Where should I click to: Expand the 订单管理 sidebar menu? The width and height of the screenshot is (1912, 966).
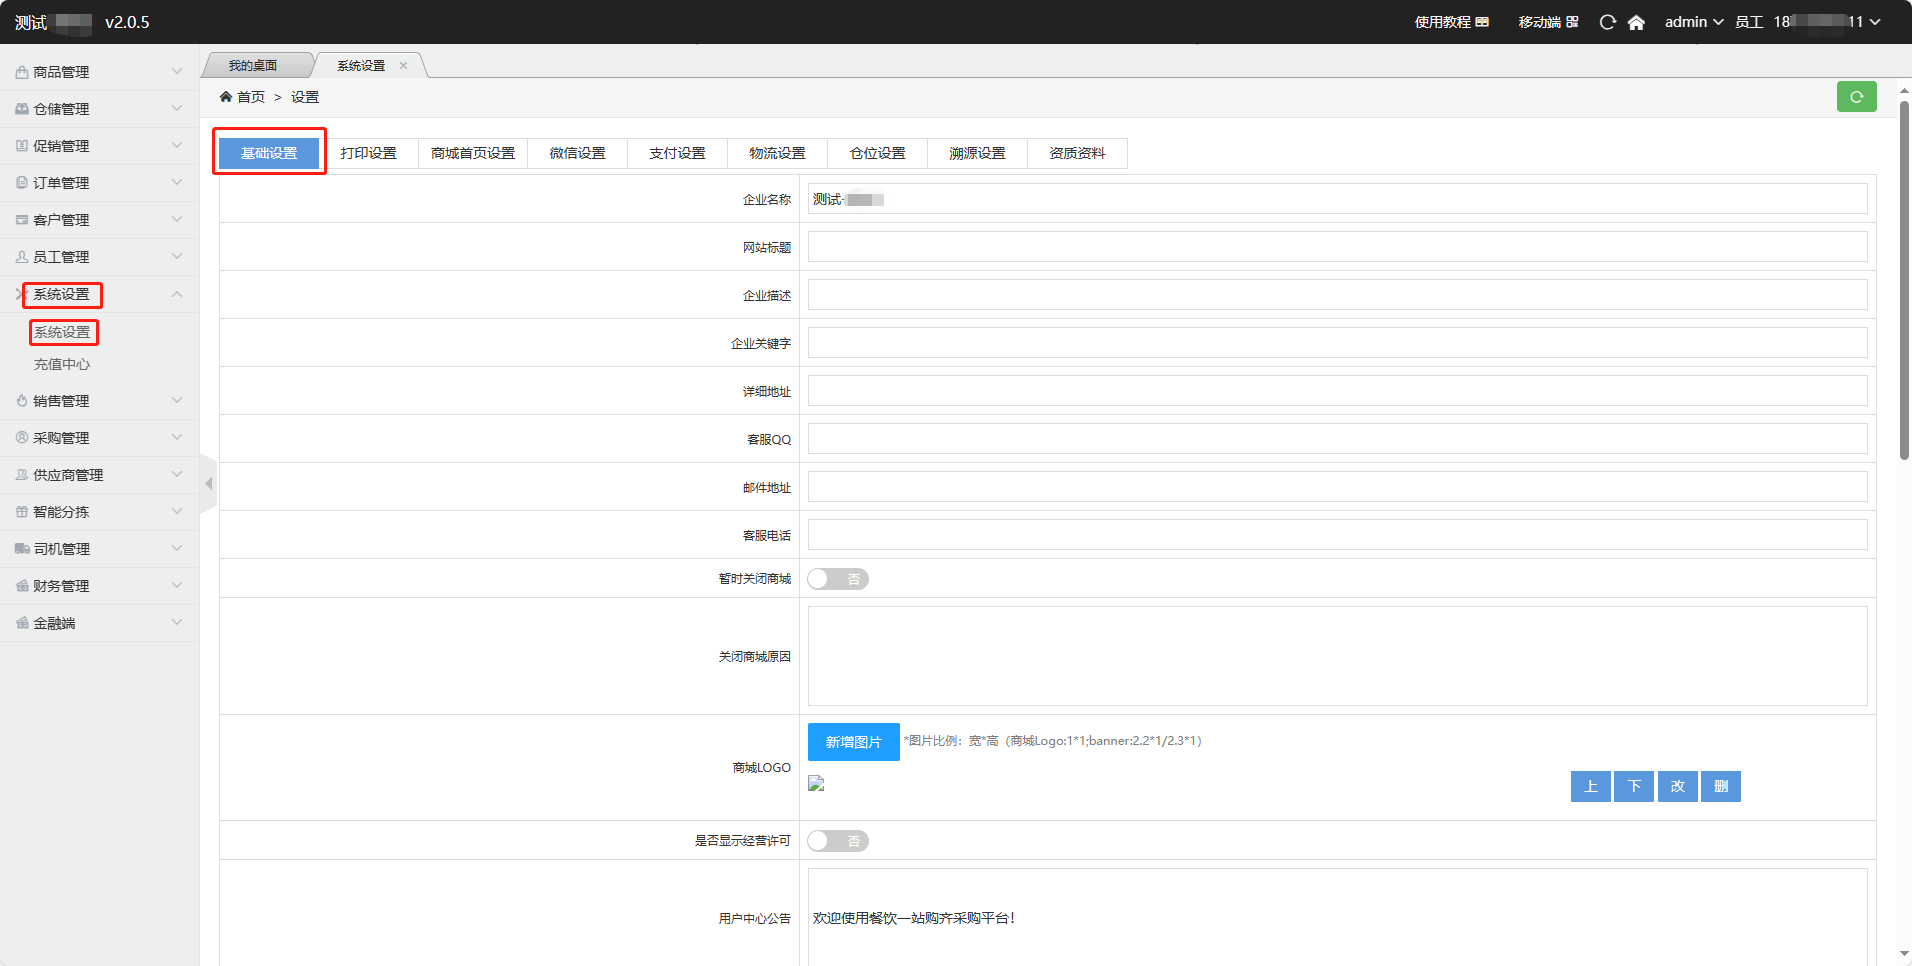click(99, 183)
